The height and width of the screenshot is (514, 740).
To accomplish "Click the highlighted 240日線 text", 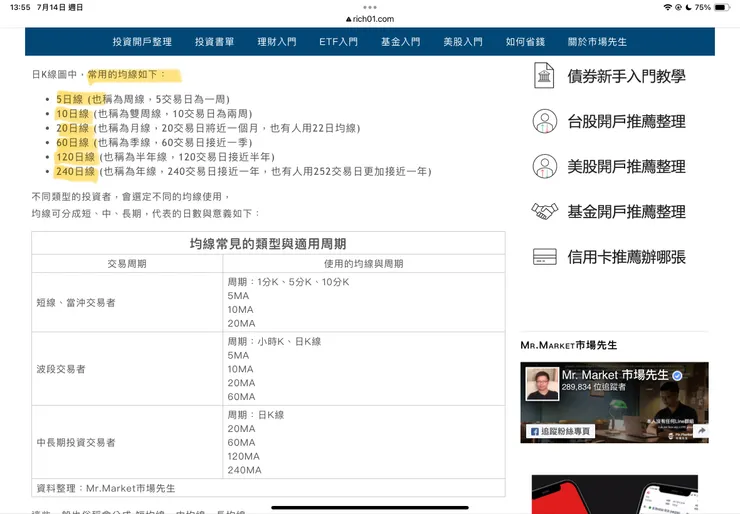I will point(76,171).
